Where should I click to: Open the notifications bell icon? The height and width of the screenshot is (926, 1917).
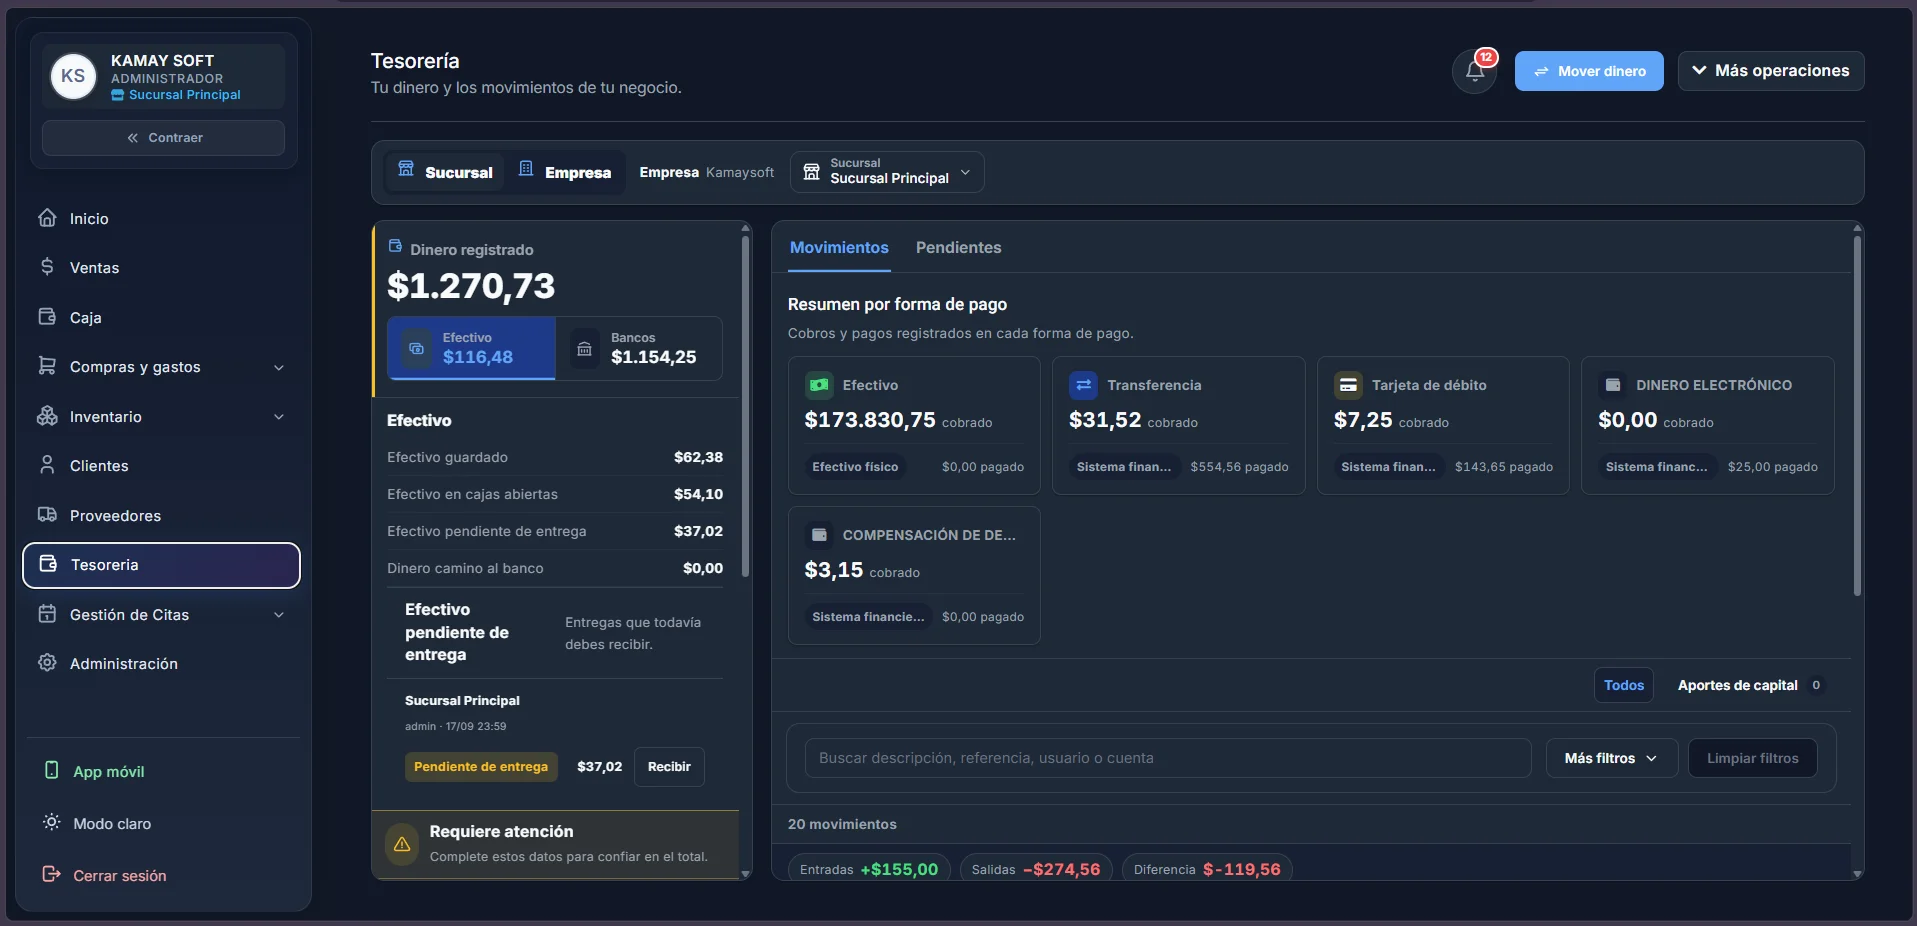pyautogui.click(x=1474, y=71)
